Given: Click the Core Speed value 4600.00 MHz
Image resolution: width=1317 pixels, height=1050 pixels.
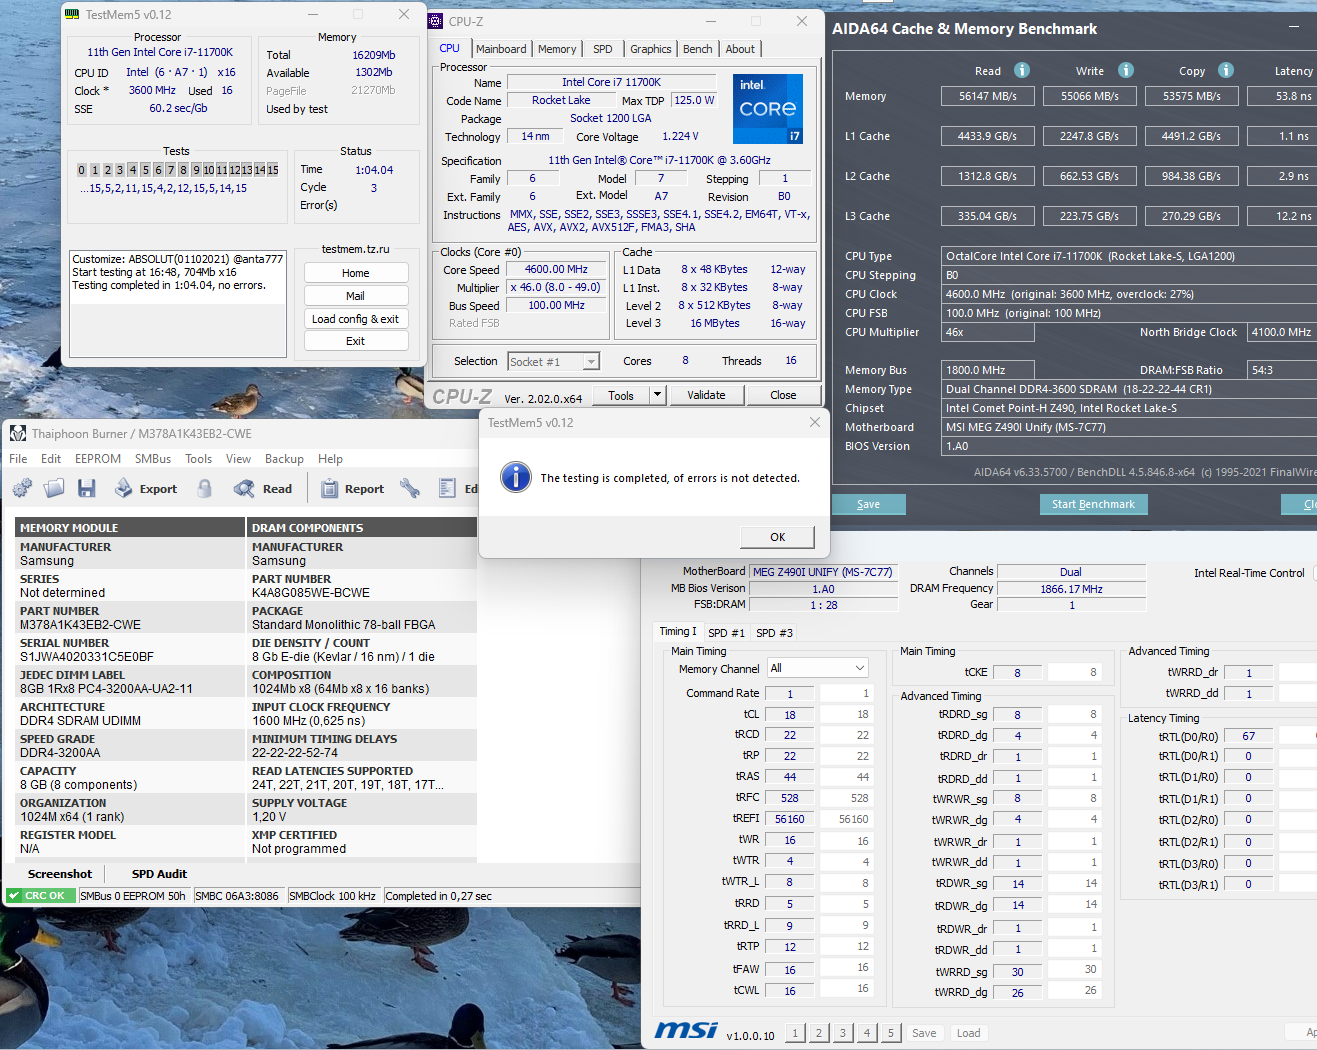Looking at the screenshot, I should pyautogui.click(x=556, y=269).
